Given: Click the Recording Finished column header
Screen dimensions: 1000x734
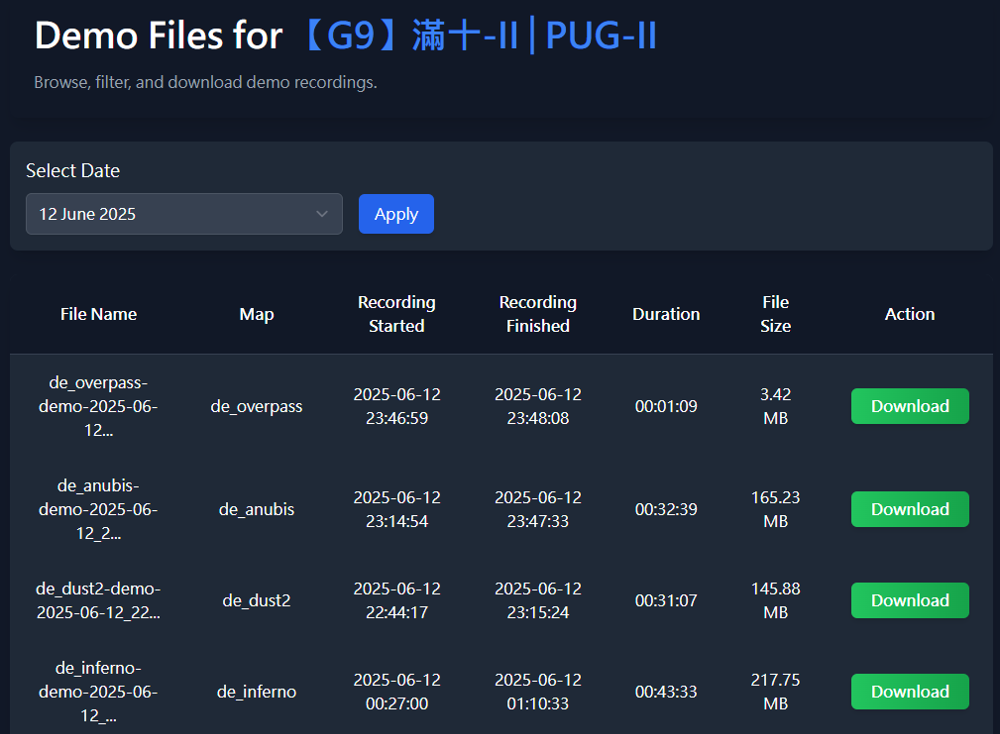Looking at the screenshot, I should [538, 314].
